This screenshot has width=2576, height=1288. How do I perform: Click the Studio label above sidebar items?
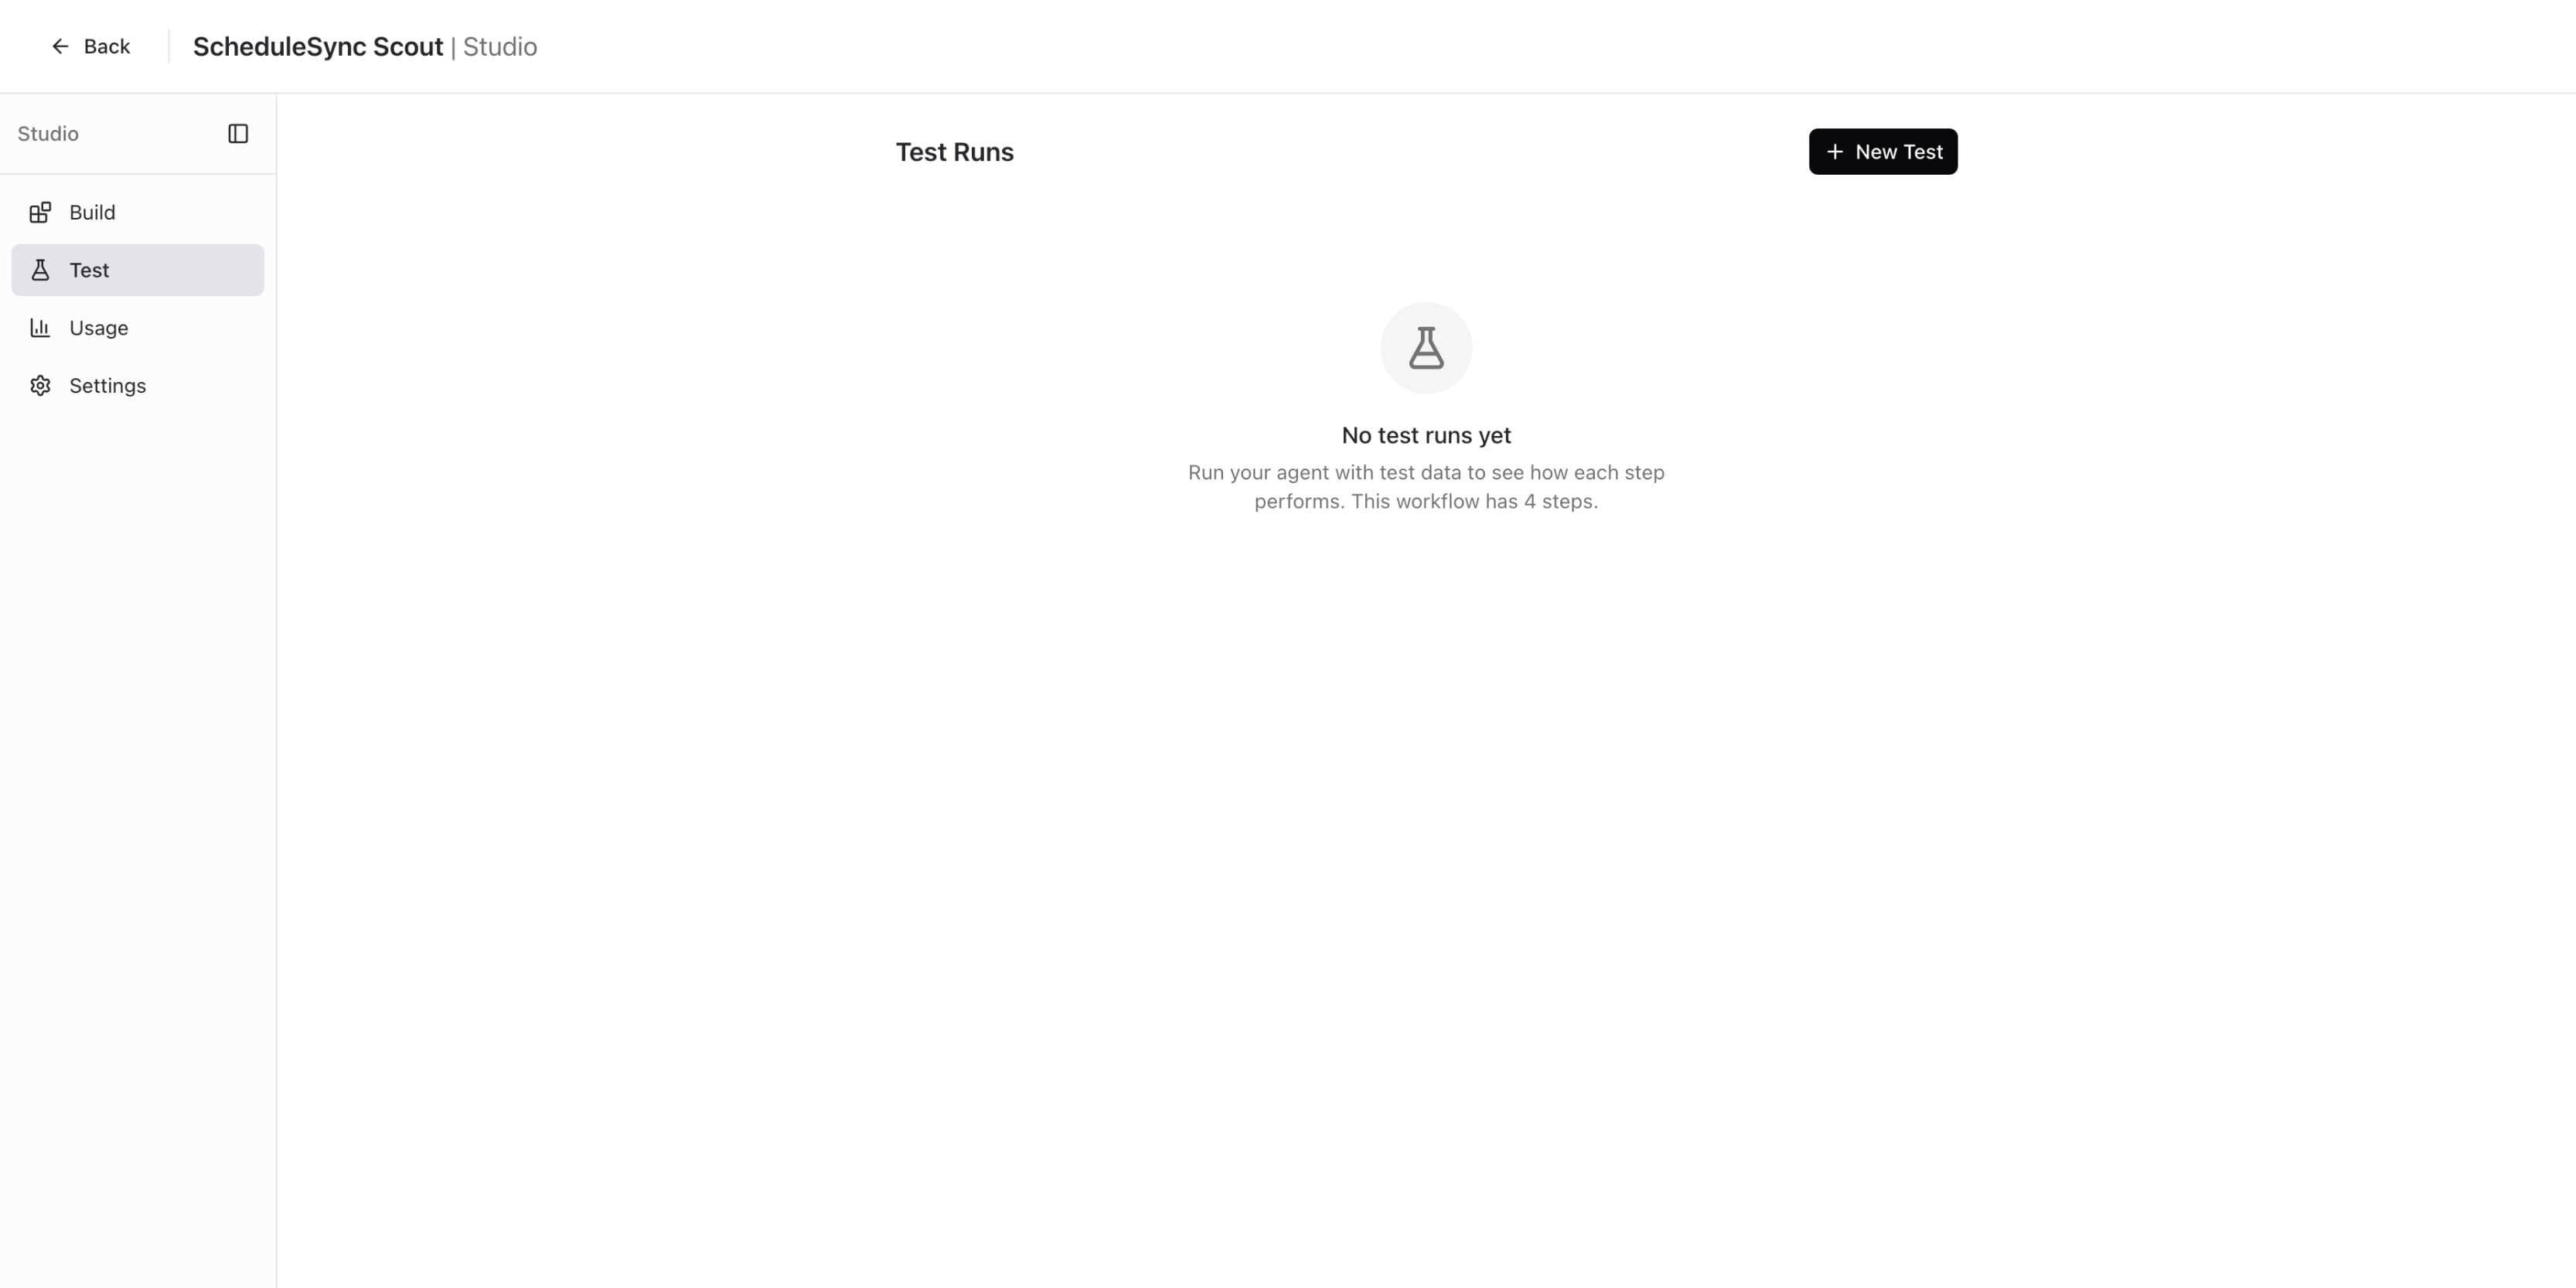(47, 133)
